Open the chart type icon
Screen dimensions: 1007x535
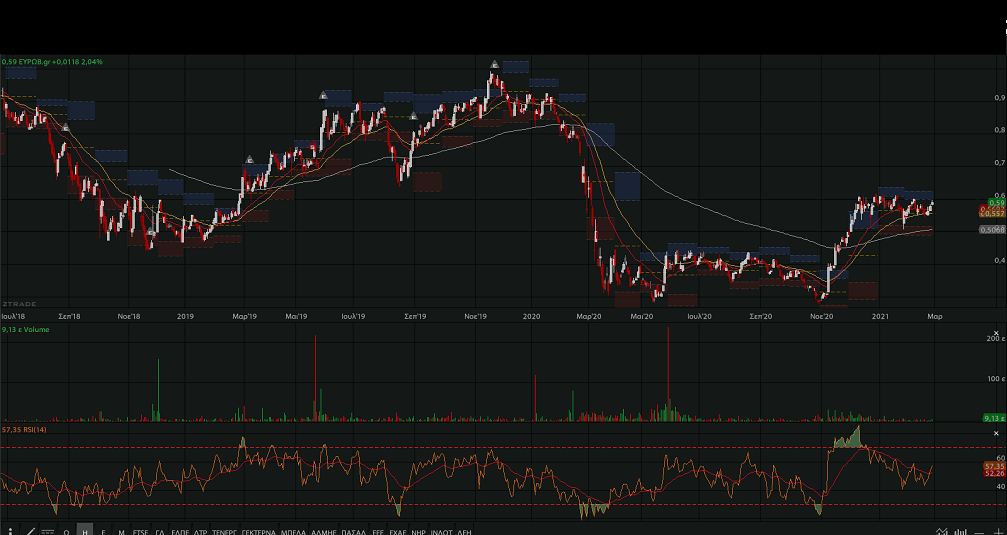pos(942,531)
